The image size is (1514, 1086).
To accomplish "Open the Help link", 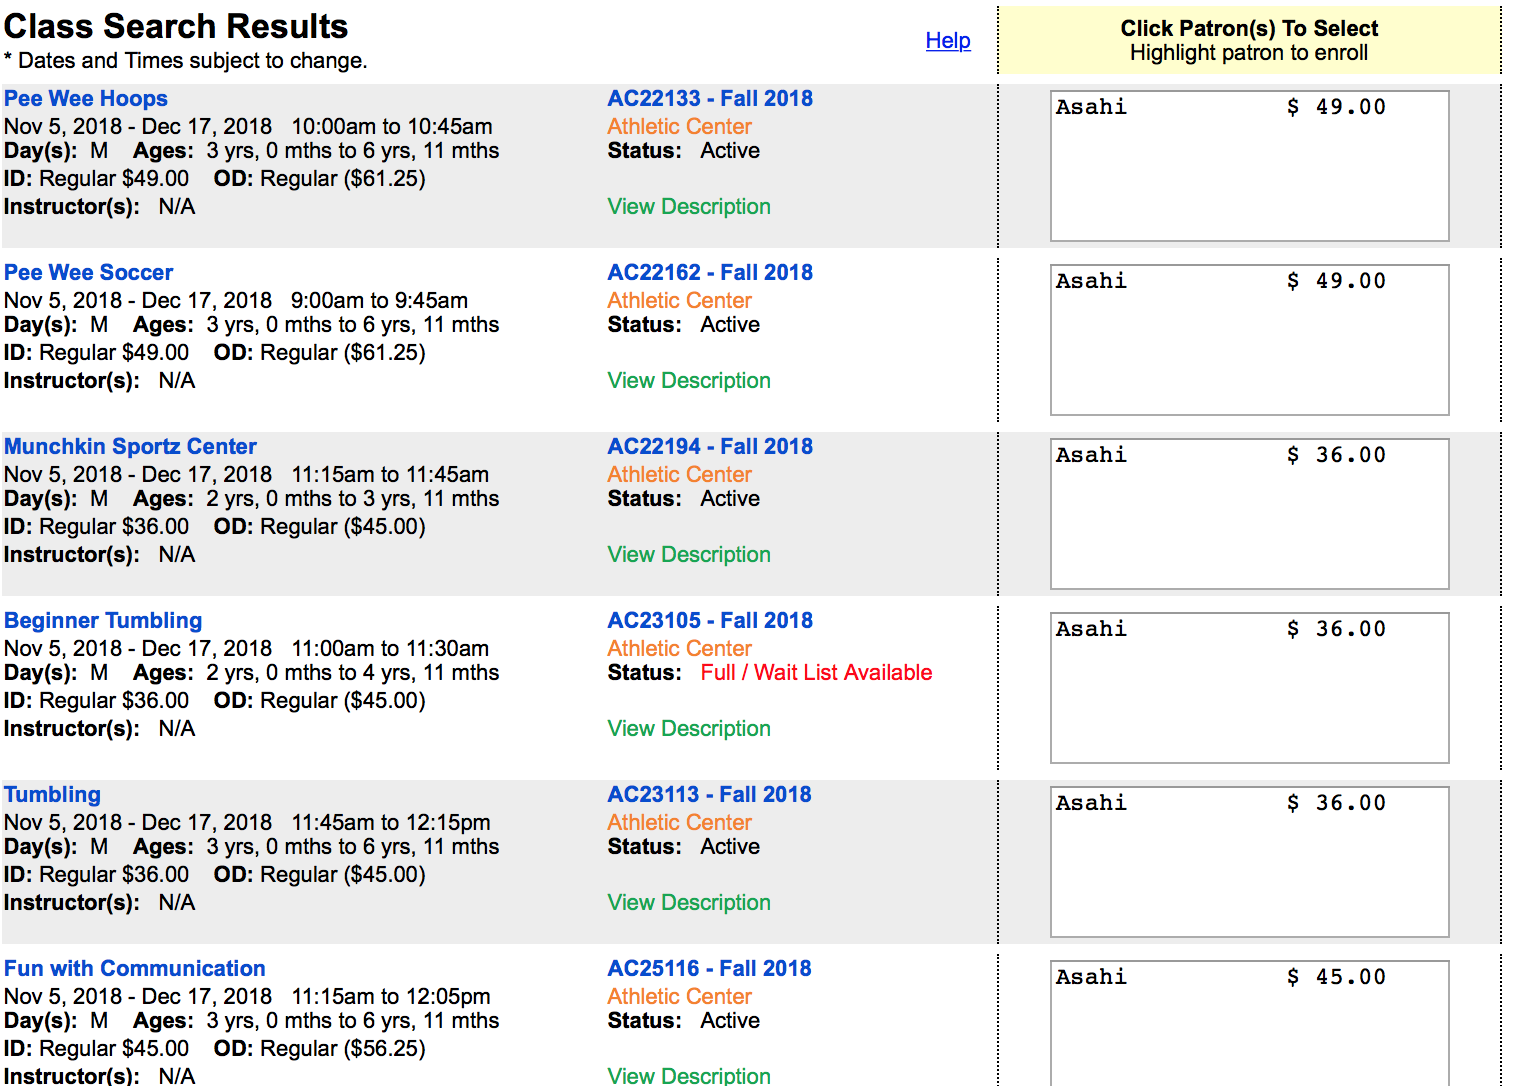I will [947, 41].
